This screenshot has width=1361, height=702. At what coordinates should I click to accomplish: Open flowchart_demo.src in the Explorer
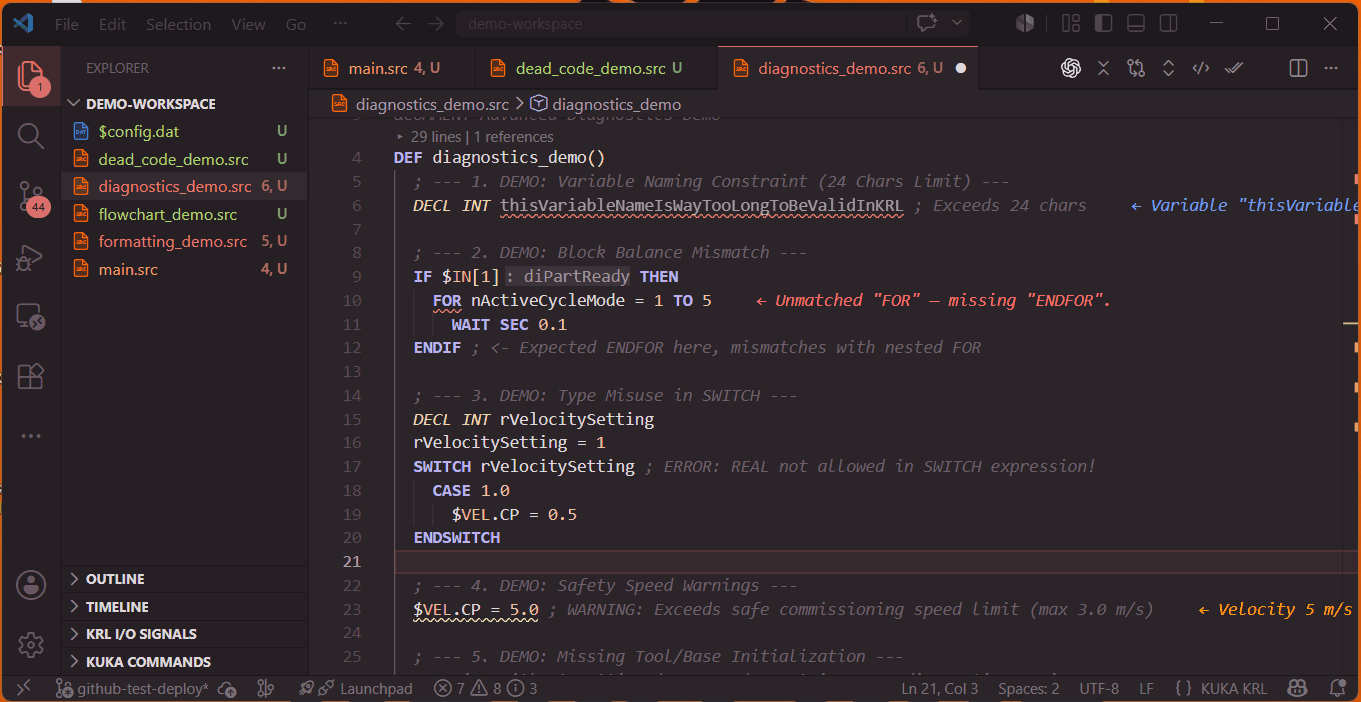pyautogui.click(x=185, y=214)
